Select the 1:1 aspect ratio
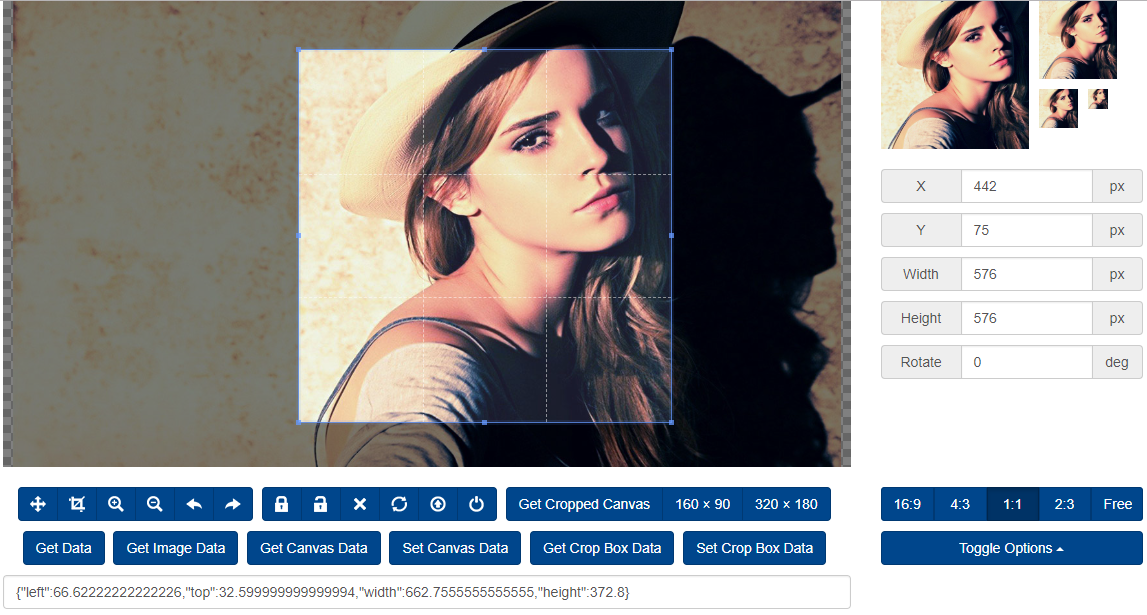The image size is (1147, 615). click(x=1012, y=504)
